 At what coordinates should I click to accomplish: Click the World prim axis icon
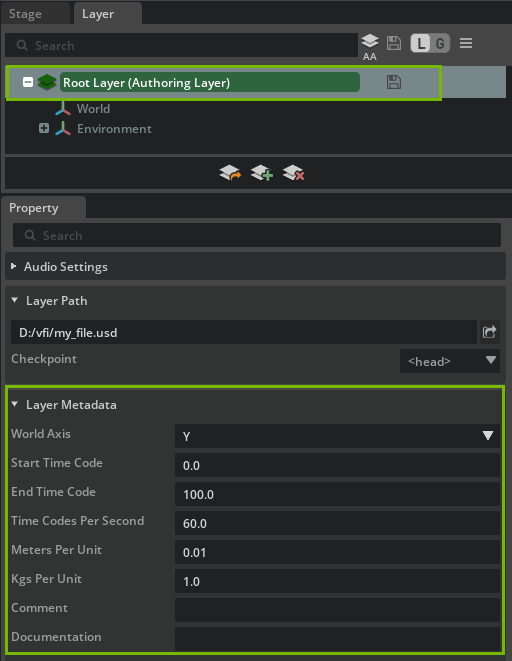63,108
